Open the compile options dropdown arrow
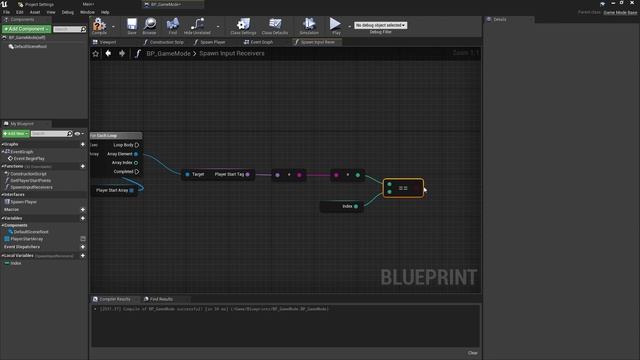 pos(113,27)
